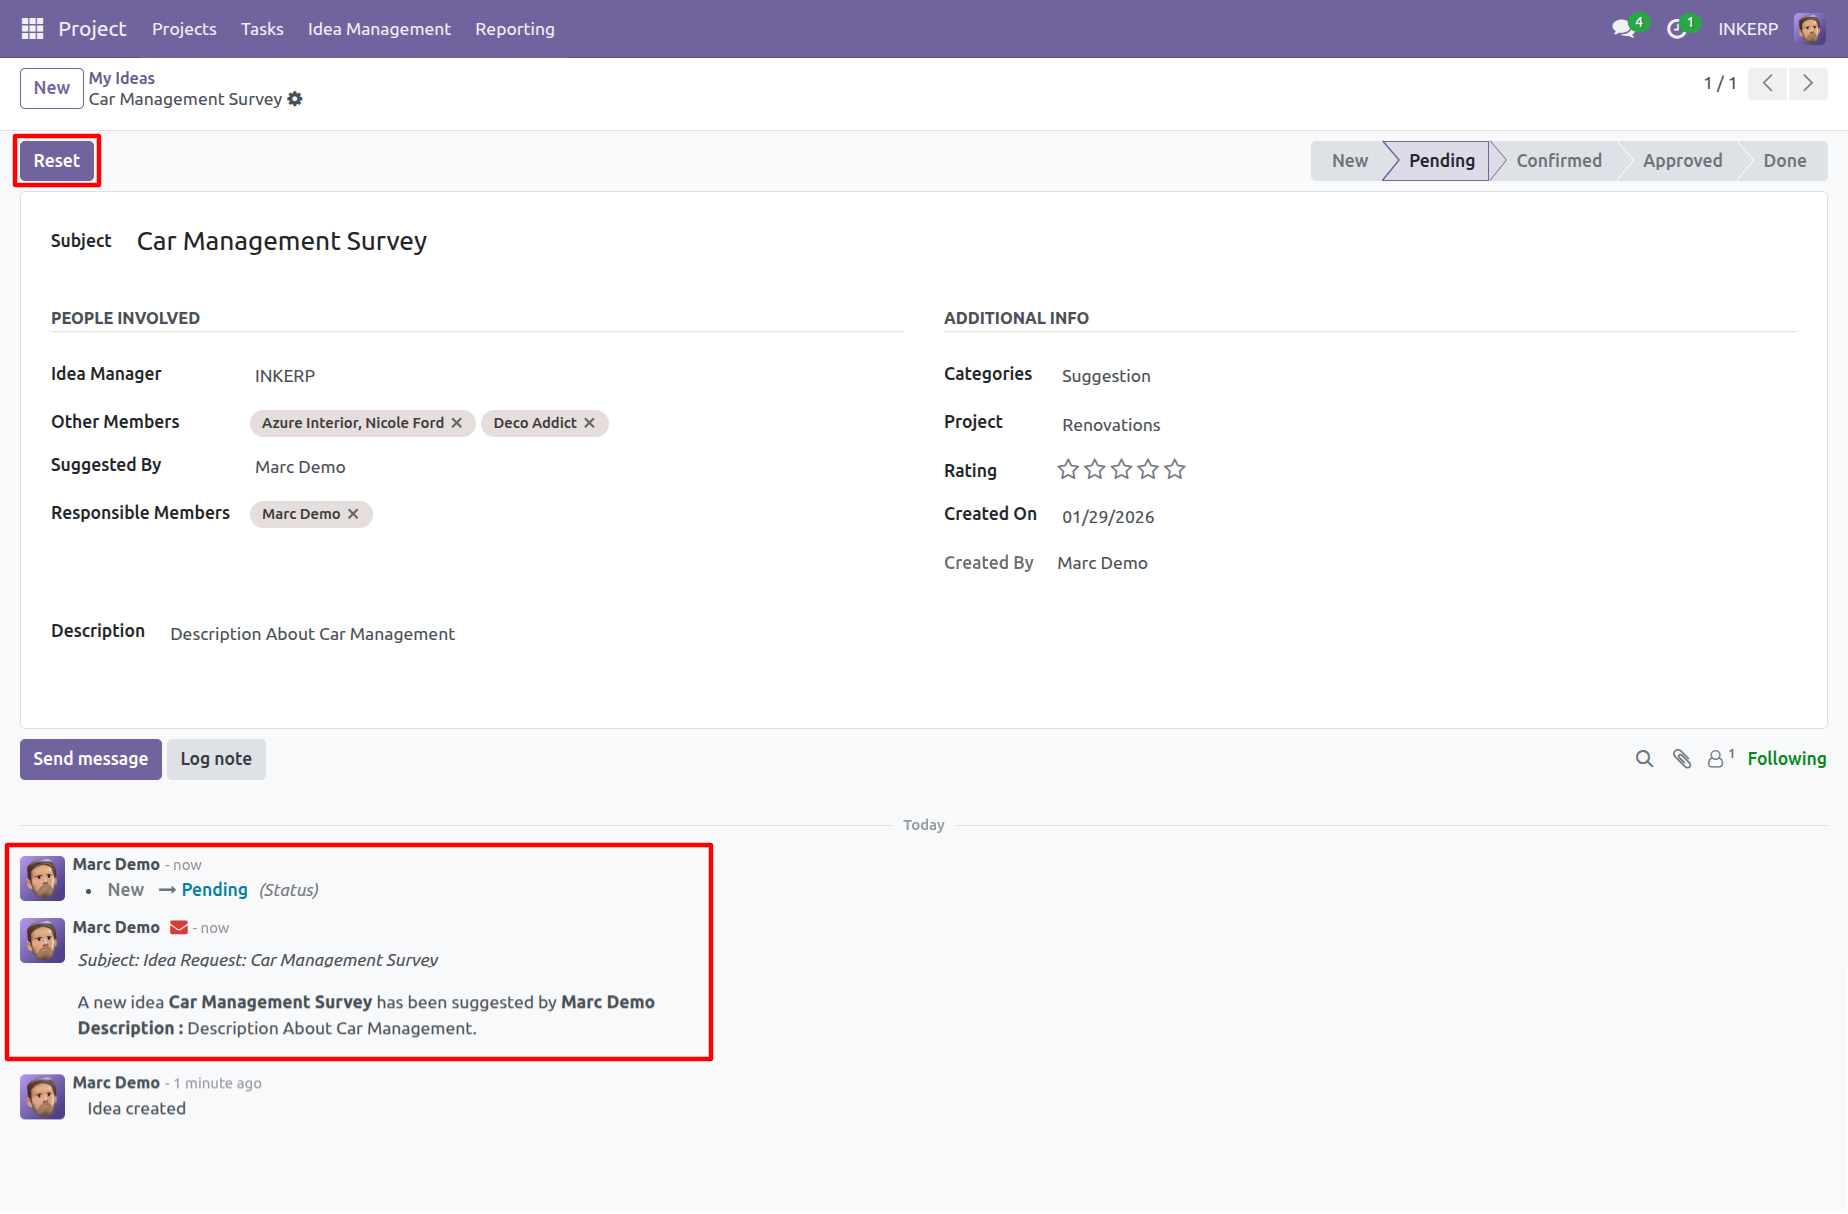Open attachments with the paperclip icon
Screen dimensions: 1848x1214
[x=1682, y=759]
